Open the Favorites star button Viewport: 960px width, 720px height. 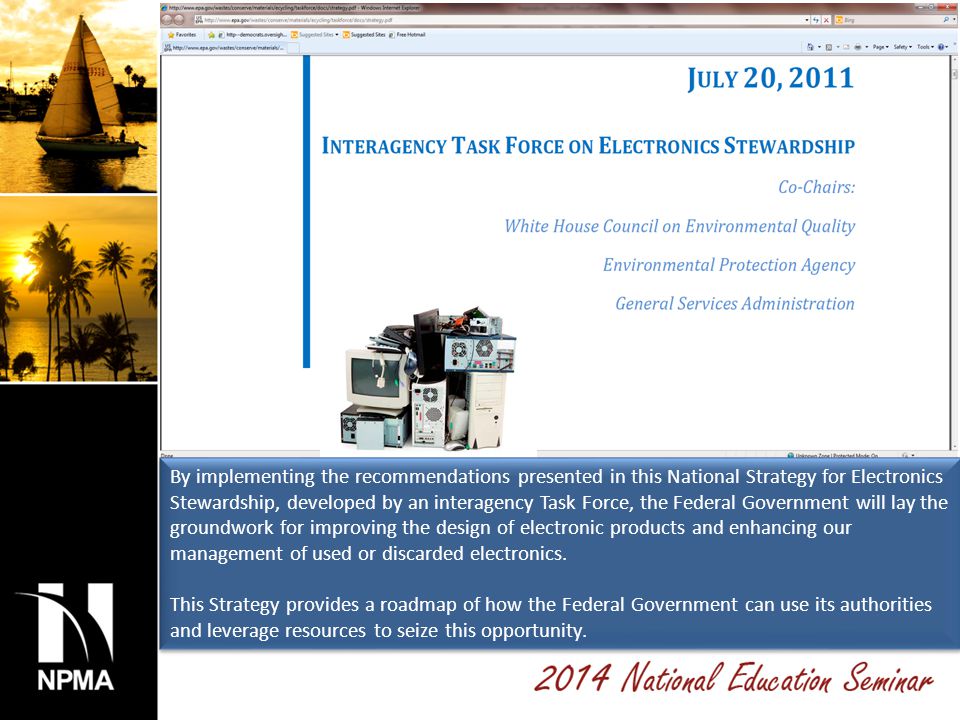(182, 34)
